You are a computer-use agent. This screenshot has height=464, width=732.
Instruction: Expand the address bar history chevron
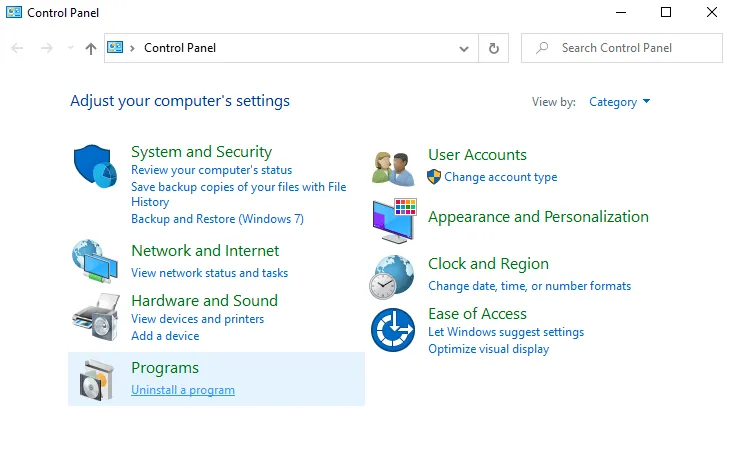tap(464, 49)
